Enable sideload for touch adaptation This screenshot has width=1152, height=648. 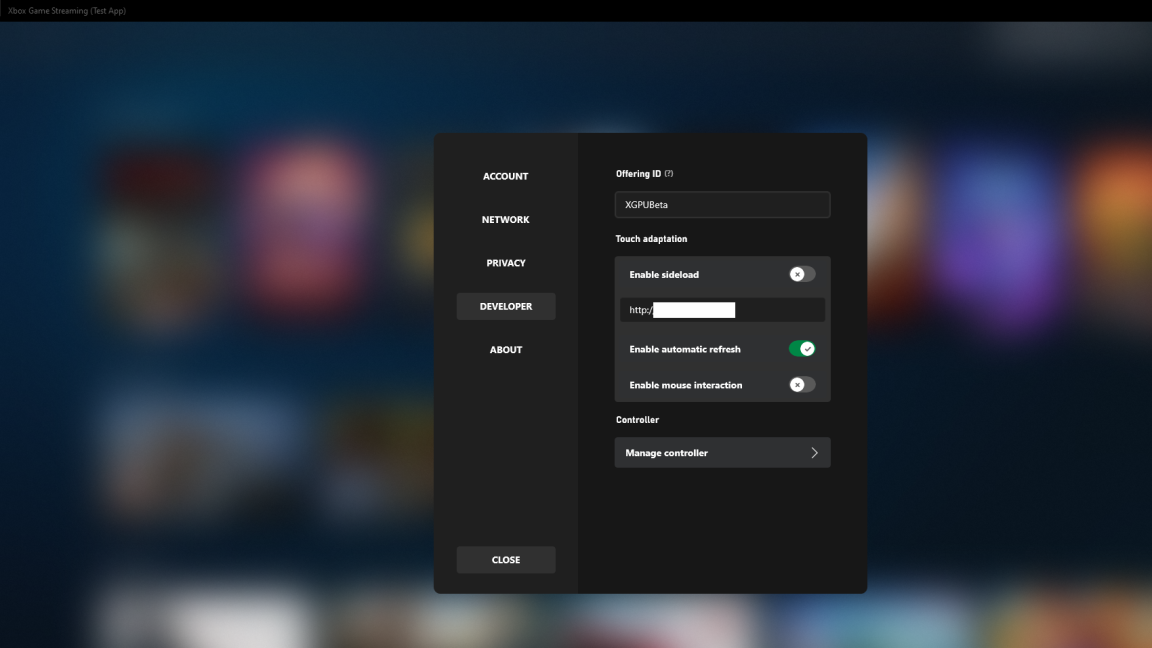[x=800, y=274]
